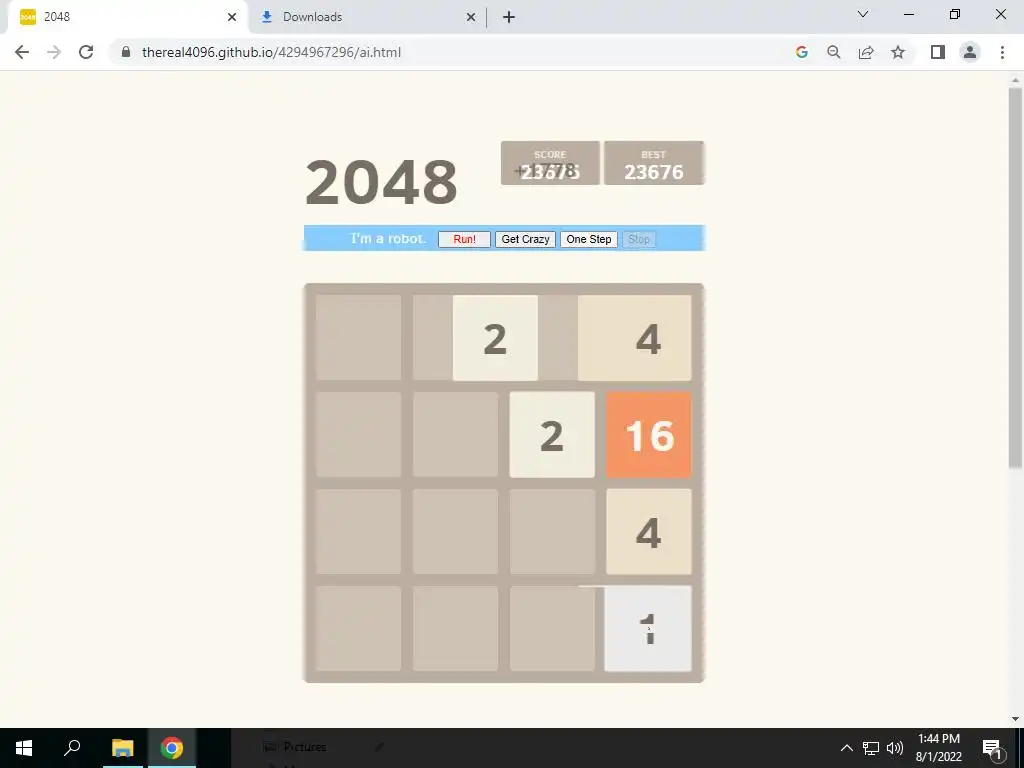Click the page vertical scrollbar thumb

click(x=1015, y=278)
